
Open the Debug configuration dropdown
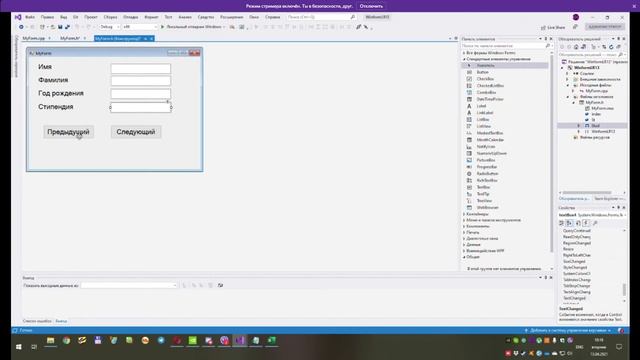tap(110, 27)
